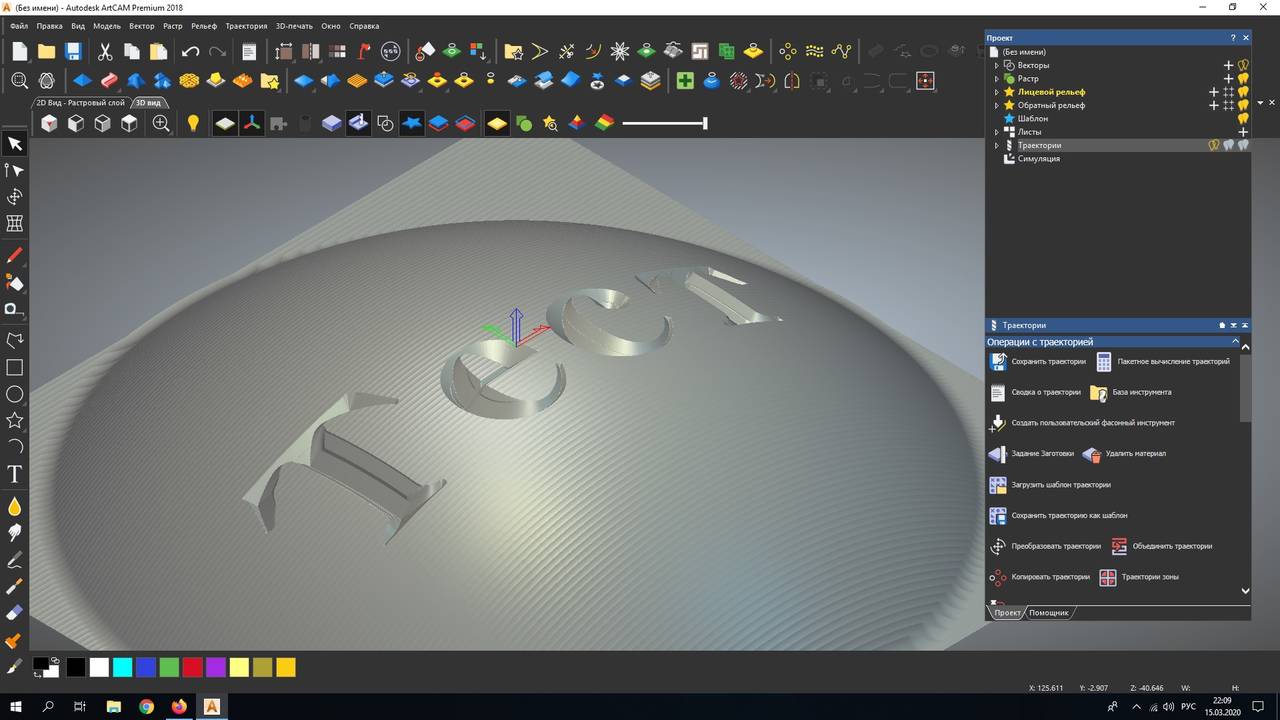Open База инструмента
This screenshot has width=1280, height=720.
(x=1131, y=392)
